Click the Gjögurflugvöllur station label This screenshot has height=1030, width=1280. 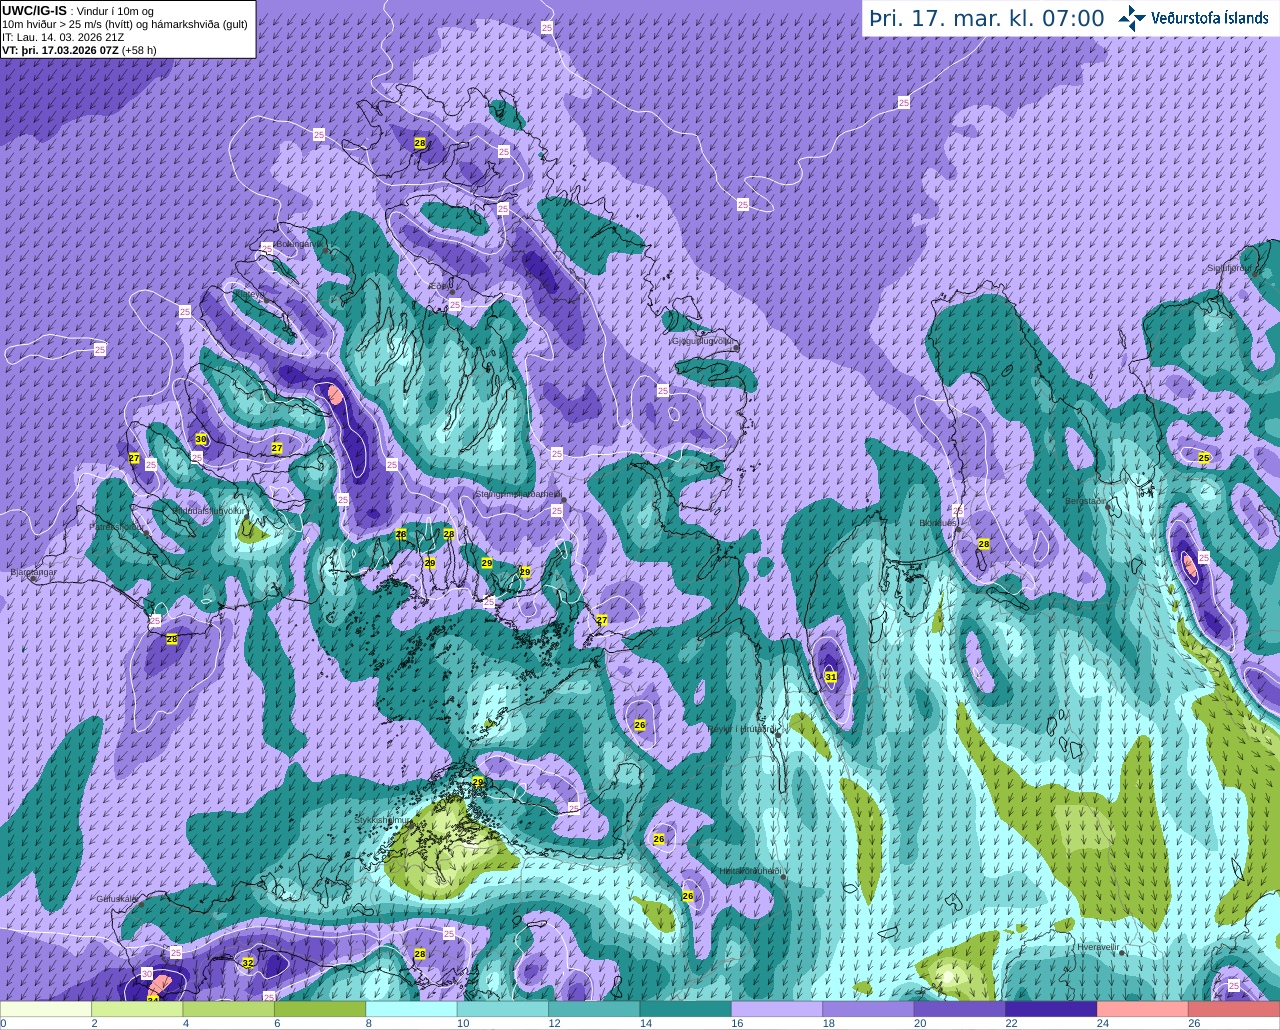[x=703, y=341]
